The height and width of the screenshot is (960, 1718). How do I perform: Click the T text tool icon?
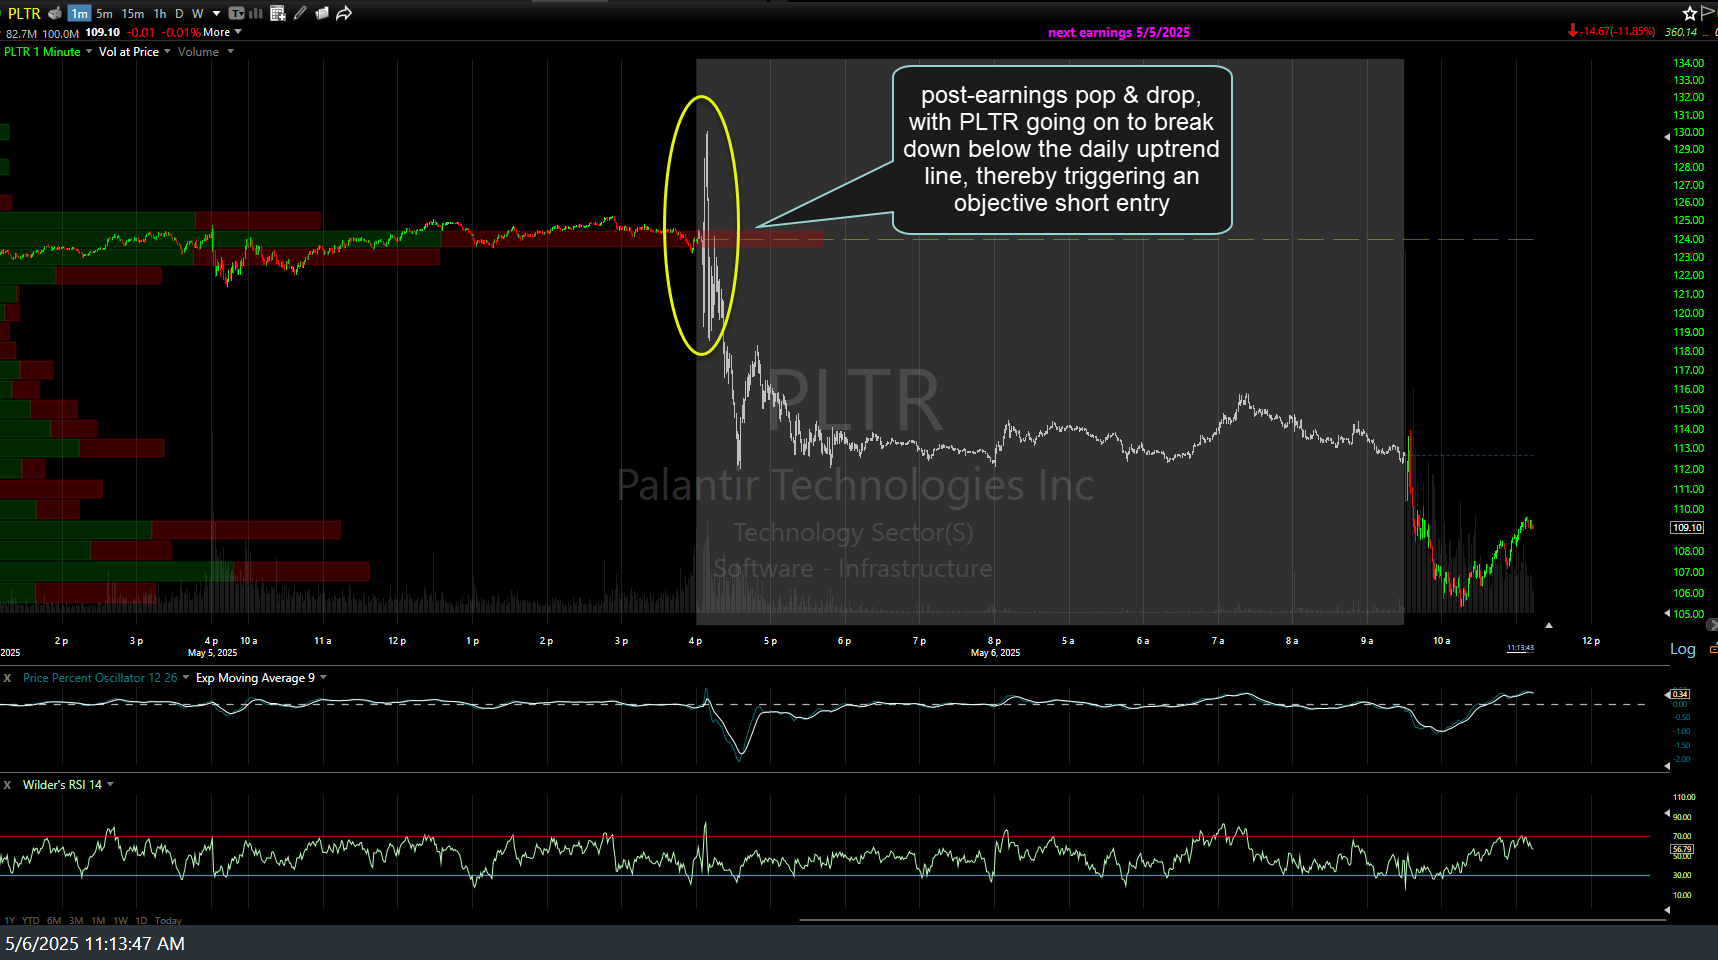click(x=236, y=13)
